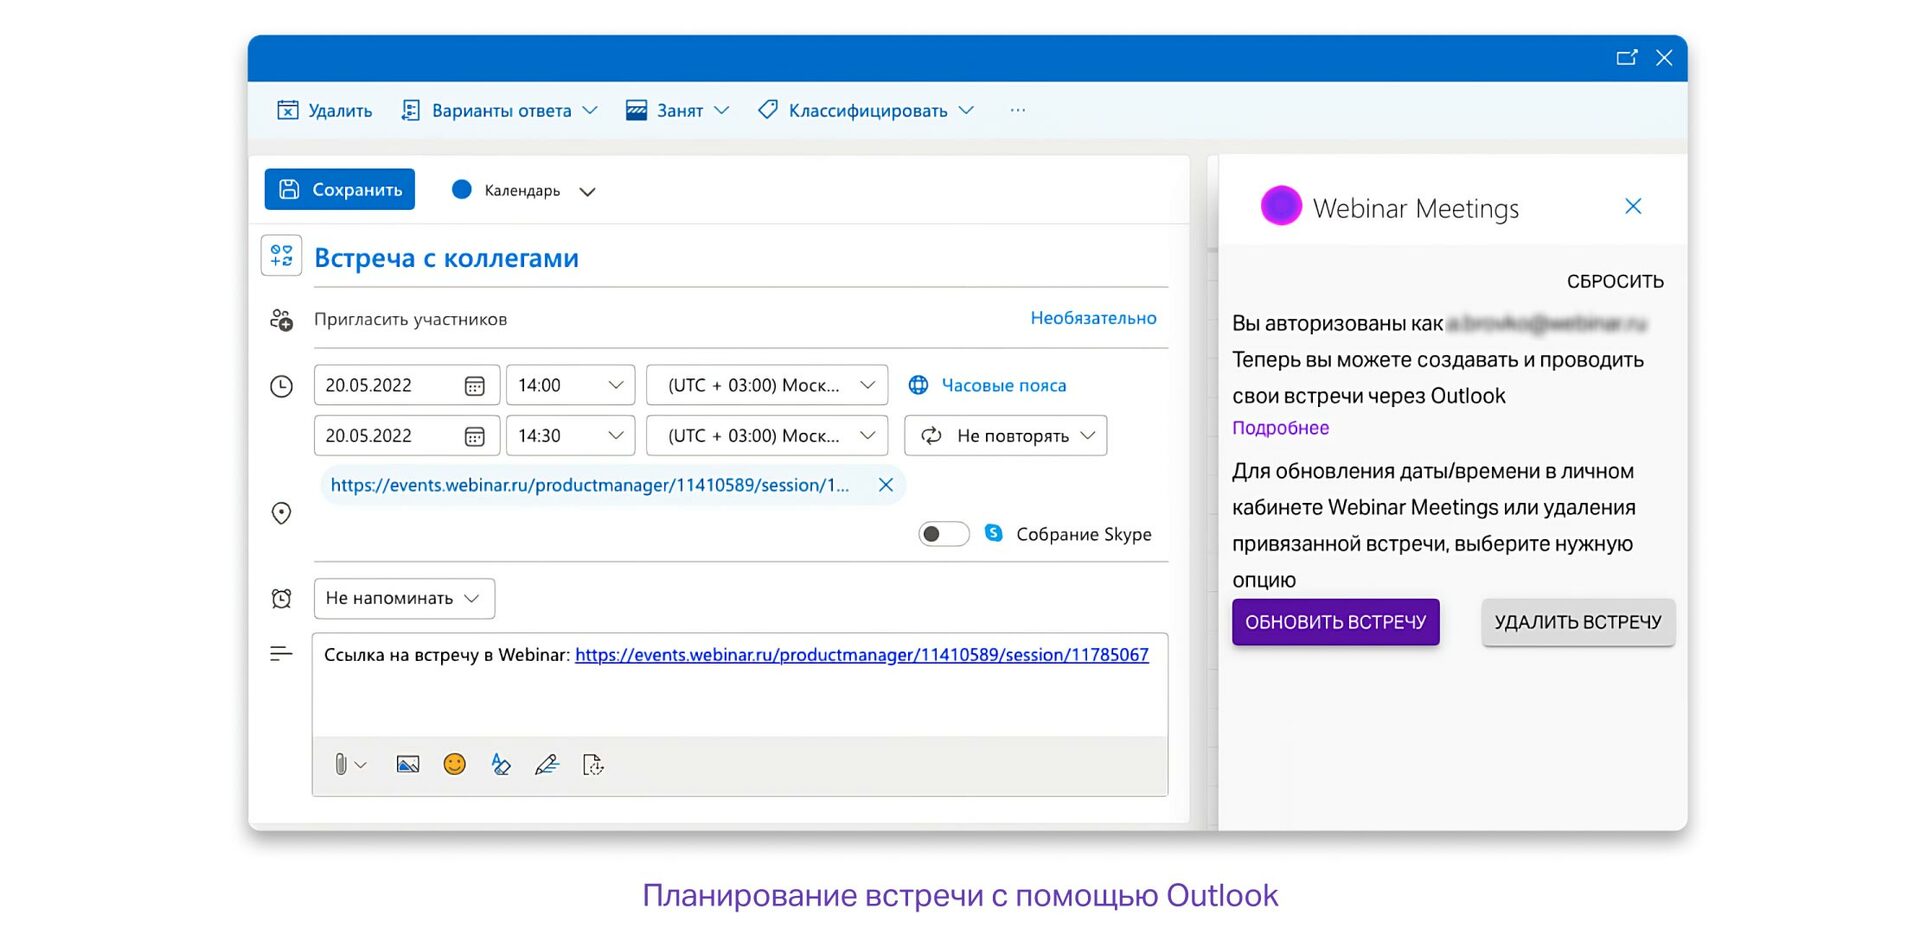This screenshot has width=1920, height=934.
Task: Click the description lines icon
Action: [x=281, y=653]
